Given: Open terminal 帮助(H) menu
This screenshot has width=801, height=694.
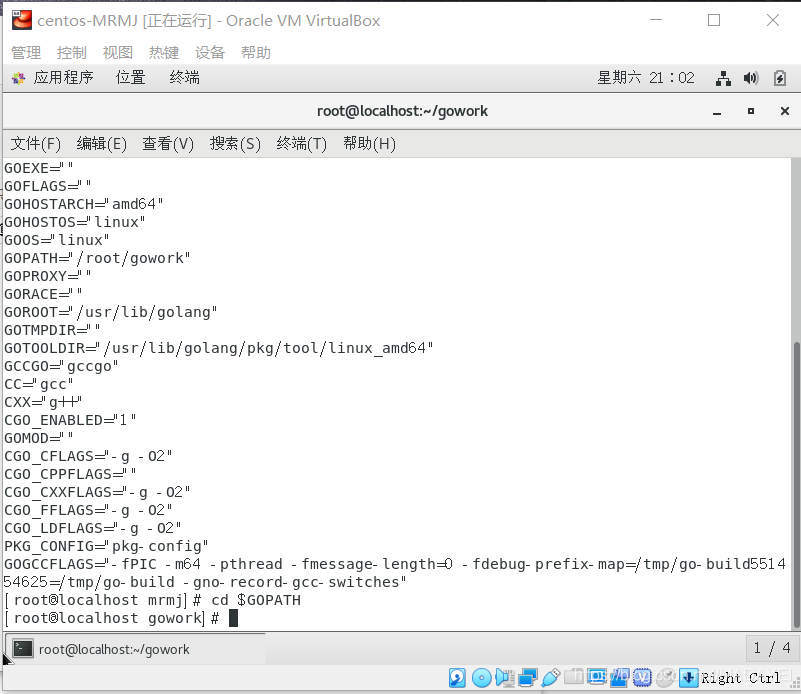Looking at the screenshot, I should (x=369, y=144).
